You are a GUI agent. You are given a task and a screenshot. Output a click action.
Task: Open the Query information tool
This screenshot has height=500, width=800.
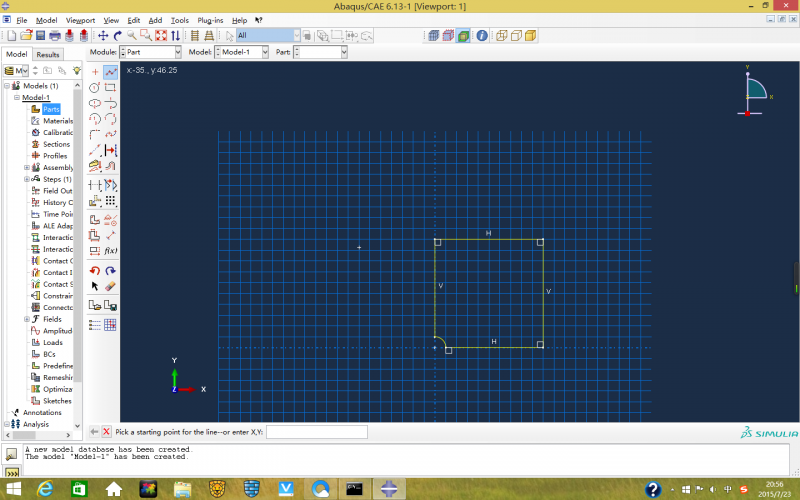pyautogui.click(x=482, y=36)
